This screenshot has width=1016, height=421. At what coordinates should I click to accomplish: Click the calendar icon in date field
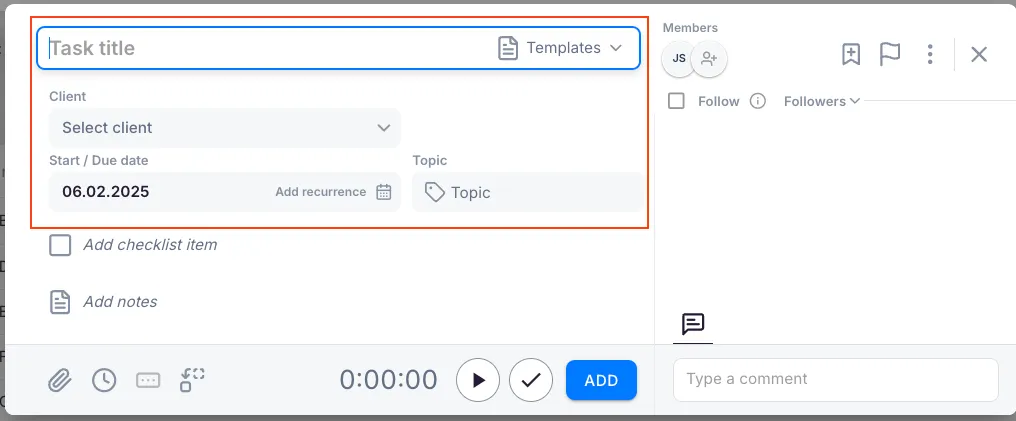pyautogui.click(x=384, y=192)
